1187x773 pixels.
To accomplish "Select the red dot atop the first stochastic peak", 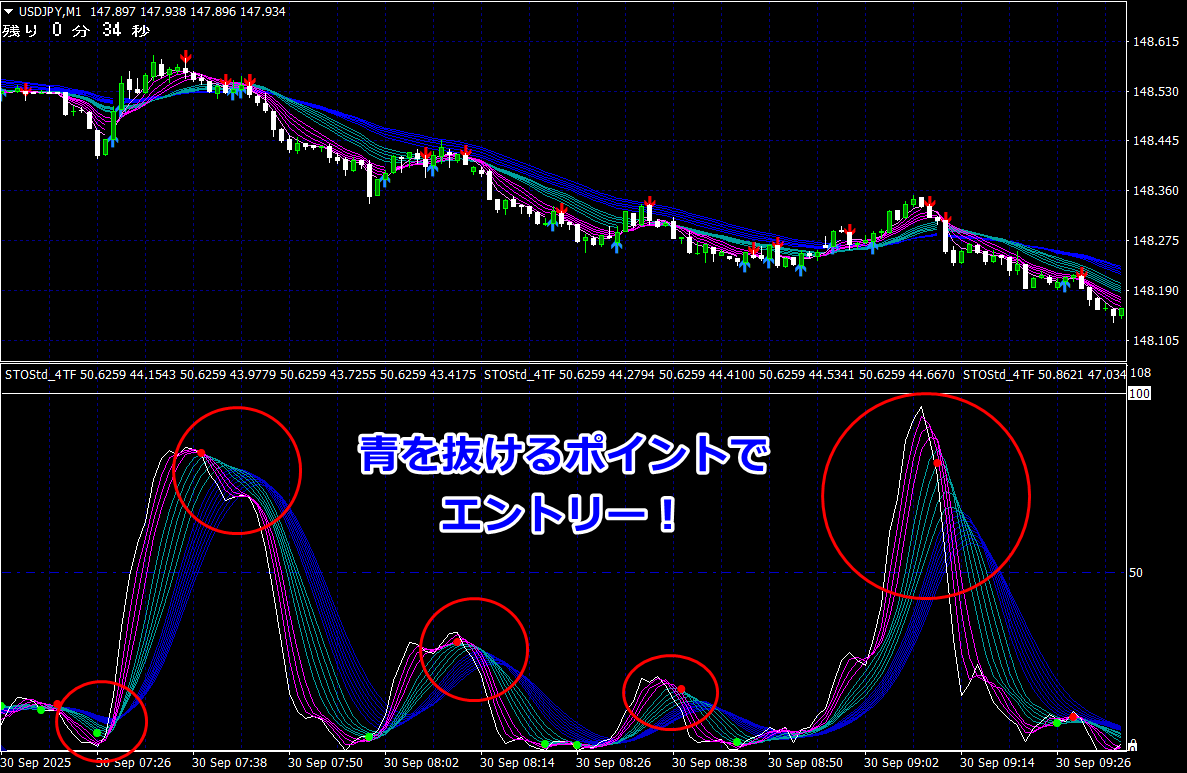I will coord(201,454).
